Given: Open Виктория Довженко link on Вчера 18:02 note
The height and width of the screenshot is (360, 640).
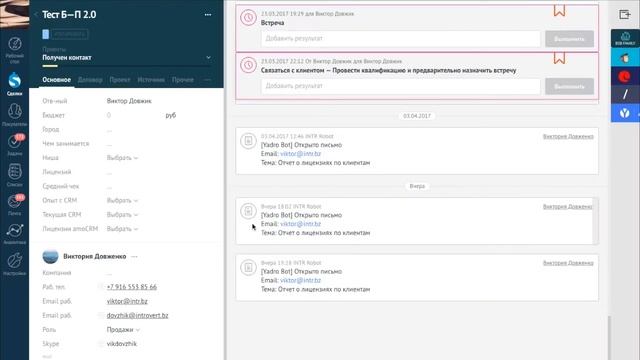Looking at the screenshot, I should tap(567, 207).
